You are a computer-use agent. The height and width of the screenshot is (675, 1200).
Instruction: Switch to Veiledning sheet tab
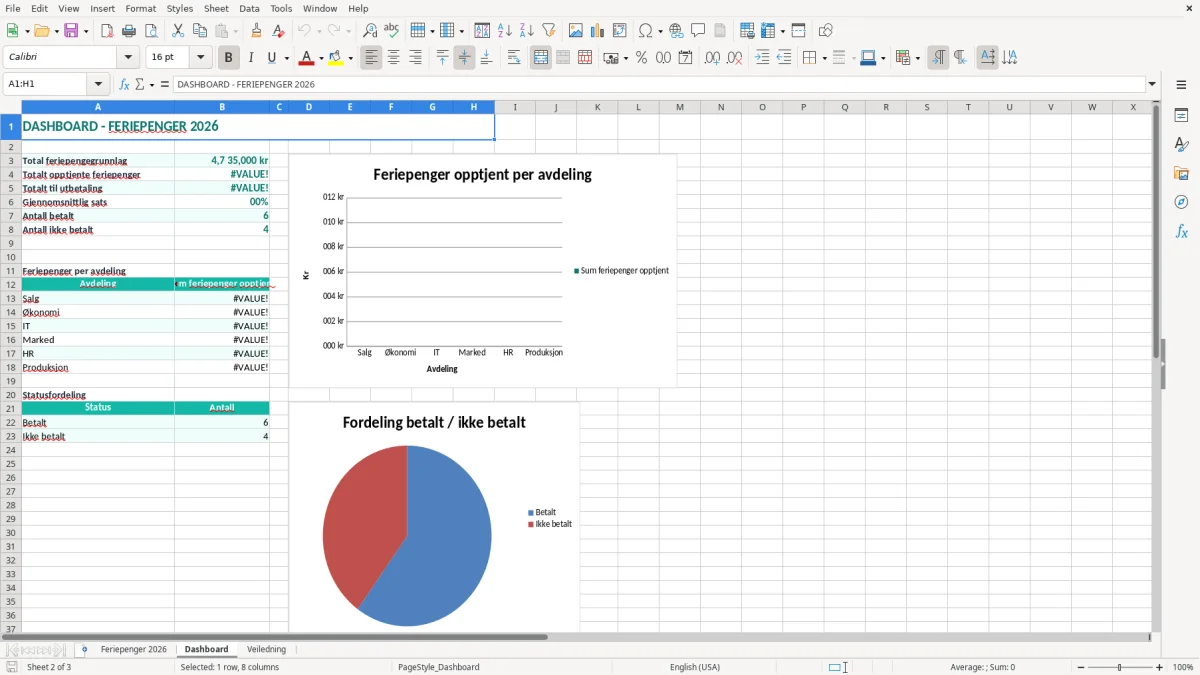266,650
